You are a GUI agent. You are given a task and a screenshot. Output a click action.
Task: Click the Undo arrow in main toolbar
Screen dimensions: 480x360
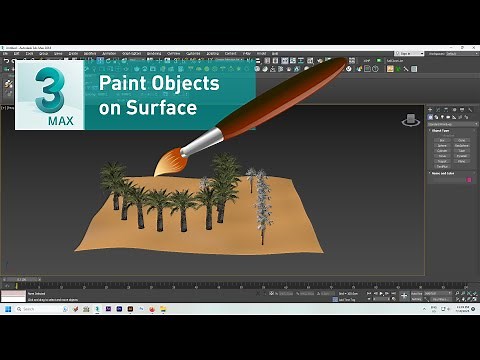coord(6,61)
